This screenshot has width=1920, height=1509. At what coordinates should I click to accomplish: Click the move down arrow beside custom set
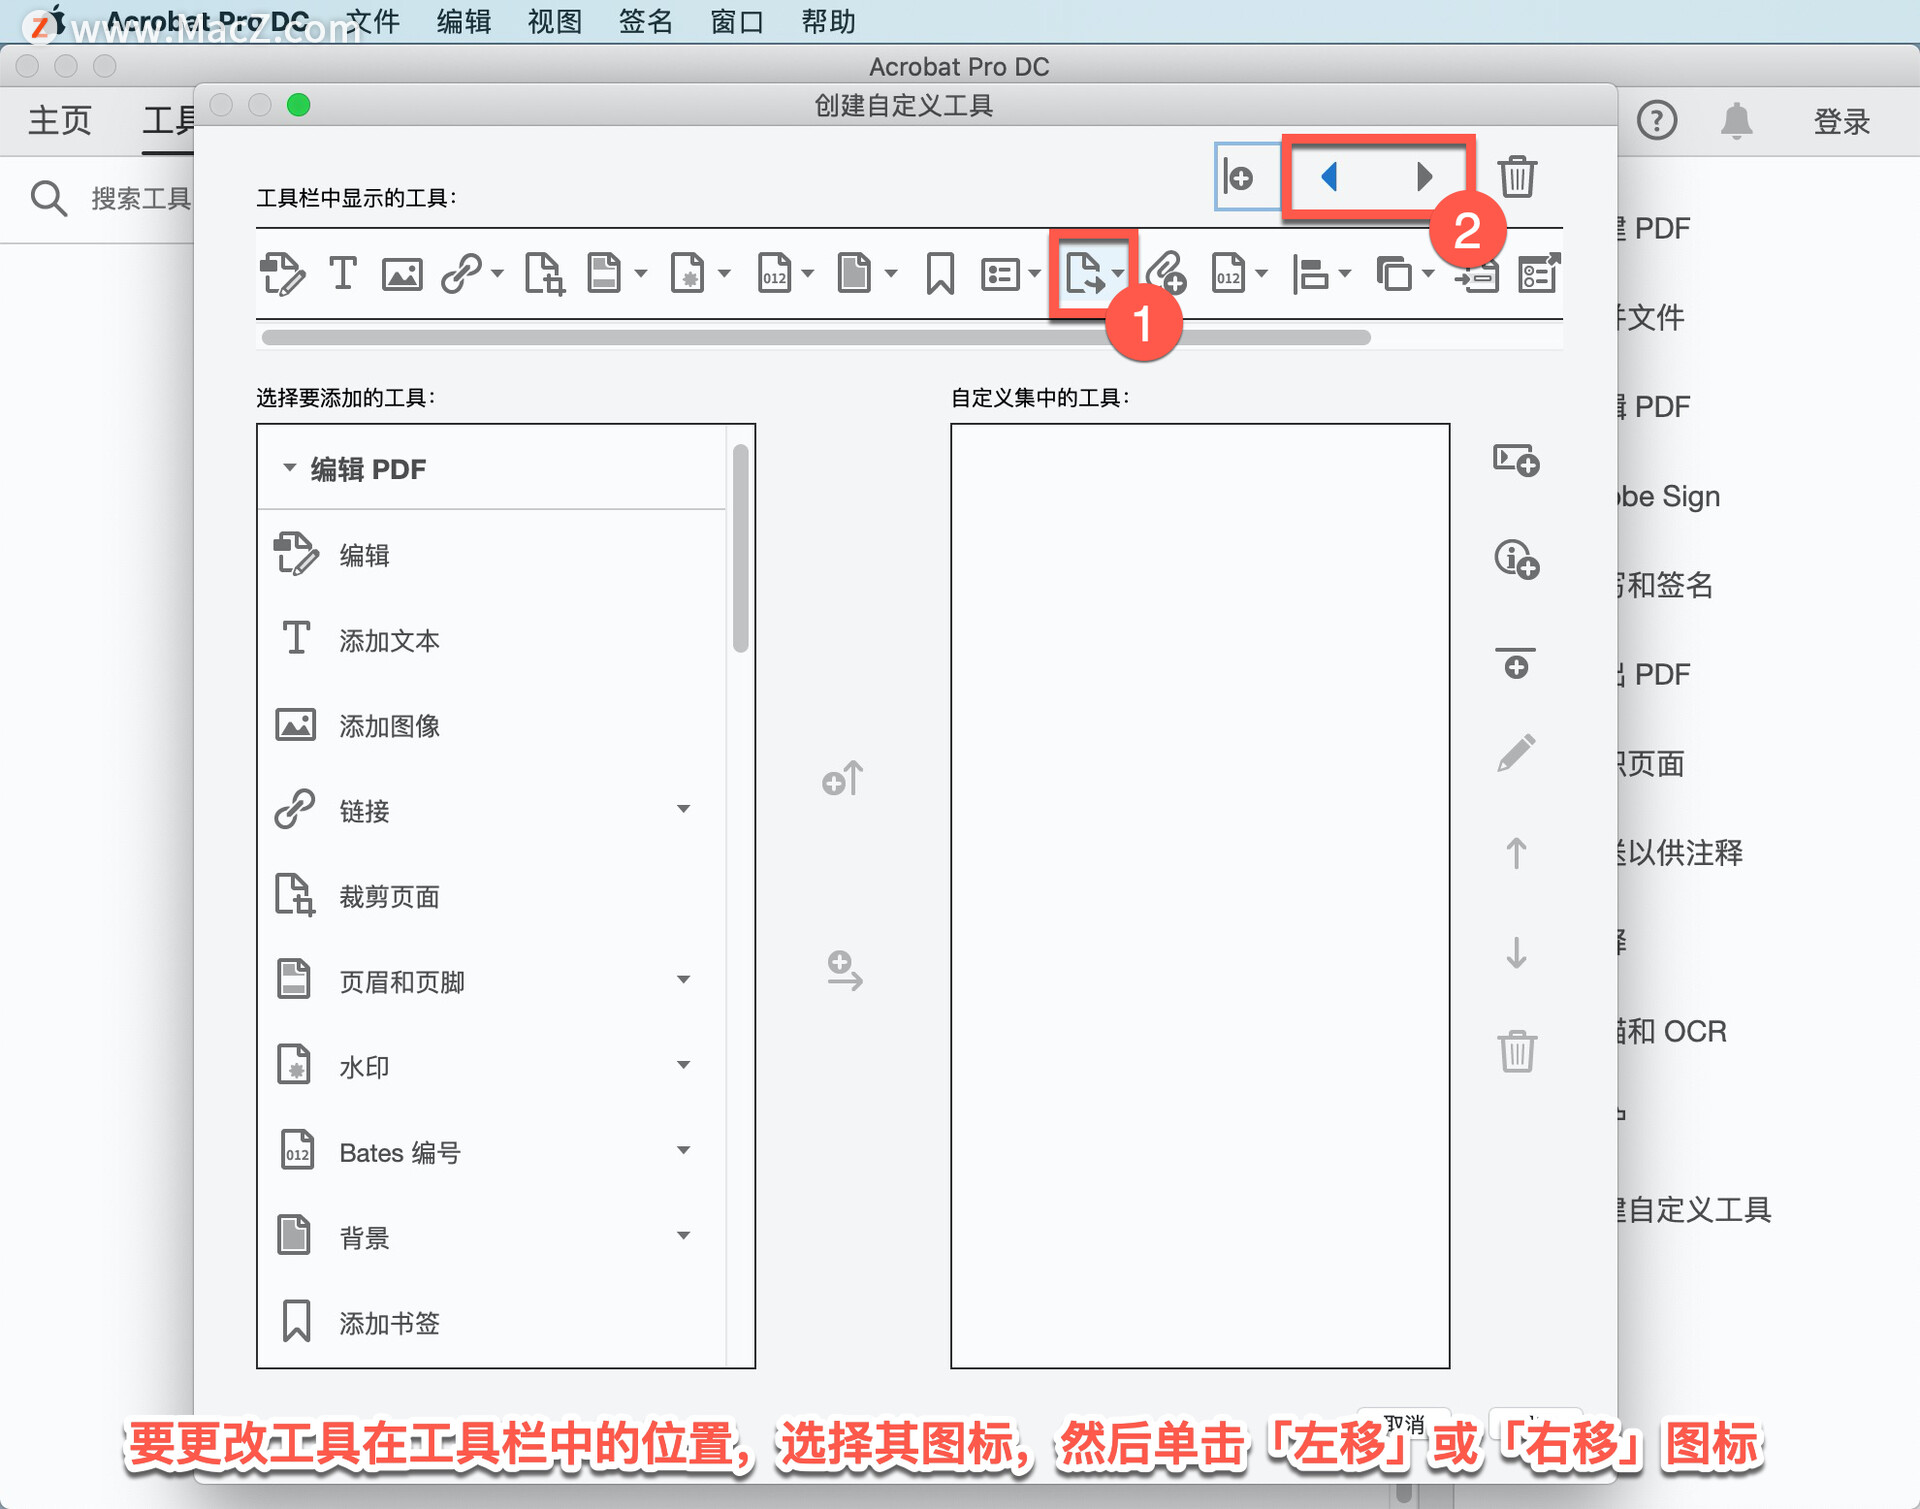point(1516,952)
